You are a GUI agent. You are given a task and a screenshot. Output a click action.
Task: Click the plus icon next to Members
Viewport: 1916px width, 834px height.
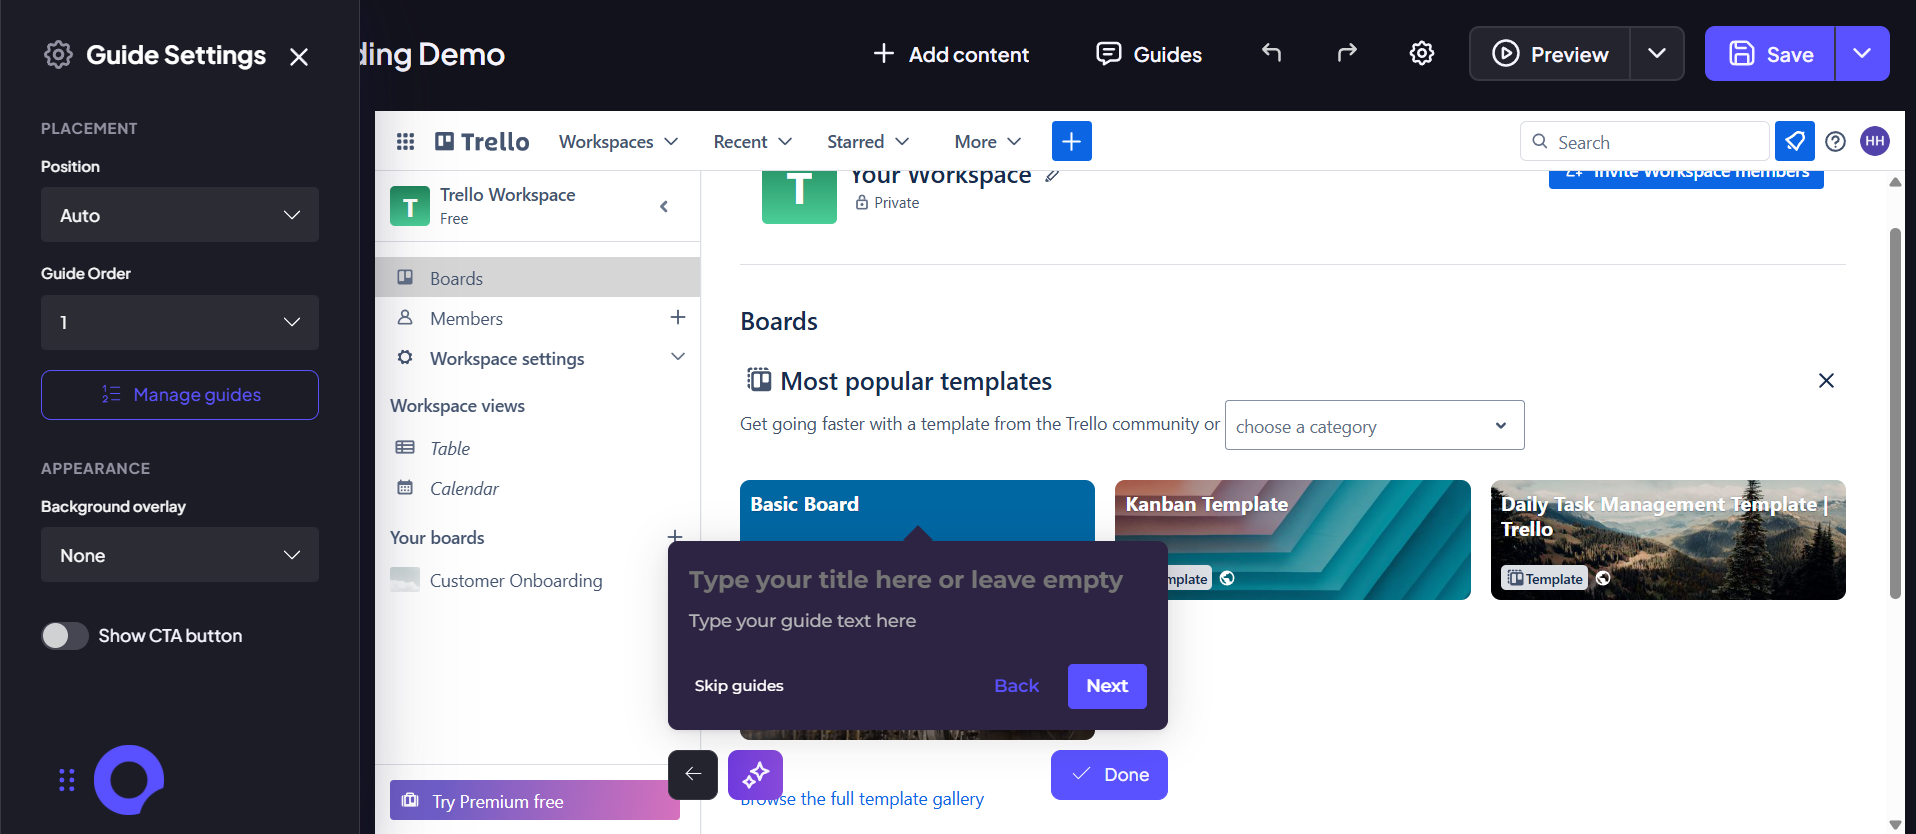(677, 317)
